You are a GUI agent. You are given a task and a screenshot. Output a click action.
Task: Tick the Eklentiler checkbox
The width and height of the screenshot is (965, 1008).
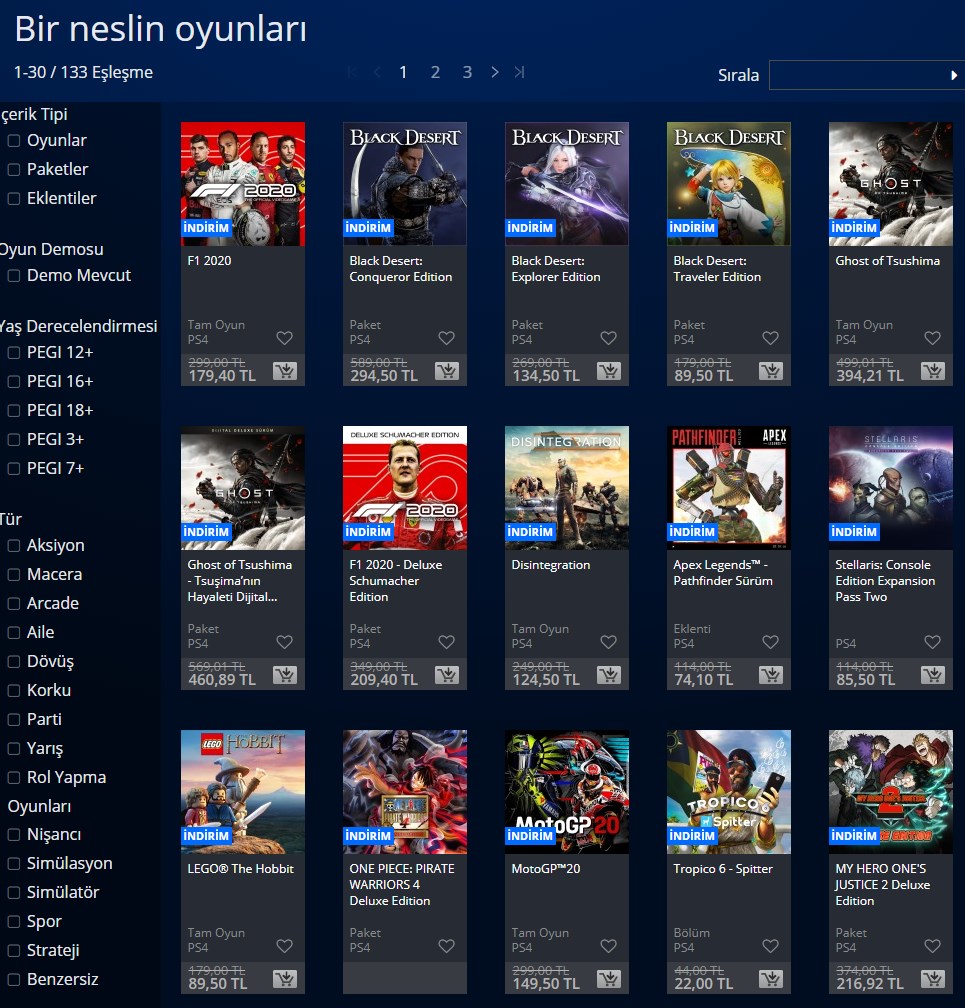14,199
